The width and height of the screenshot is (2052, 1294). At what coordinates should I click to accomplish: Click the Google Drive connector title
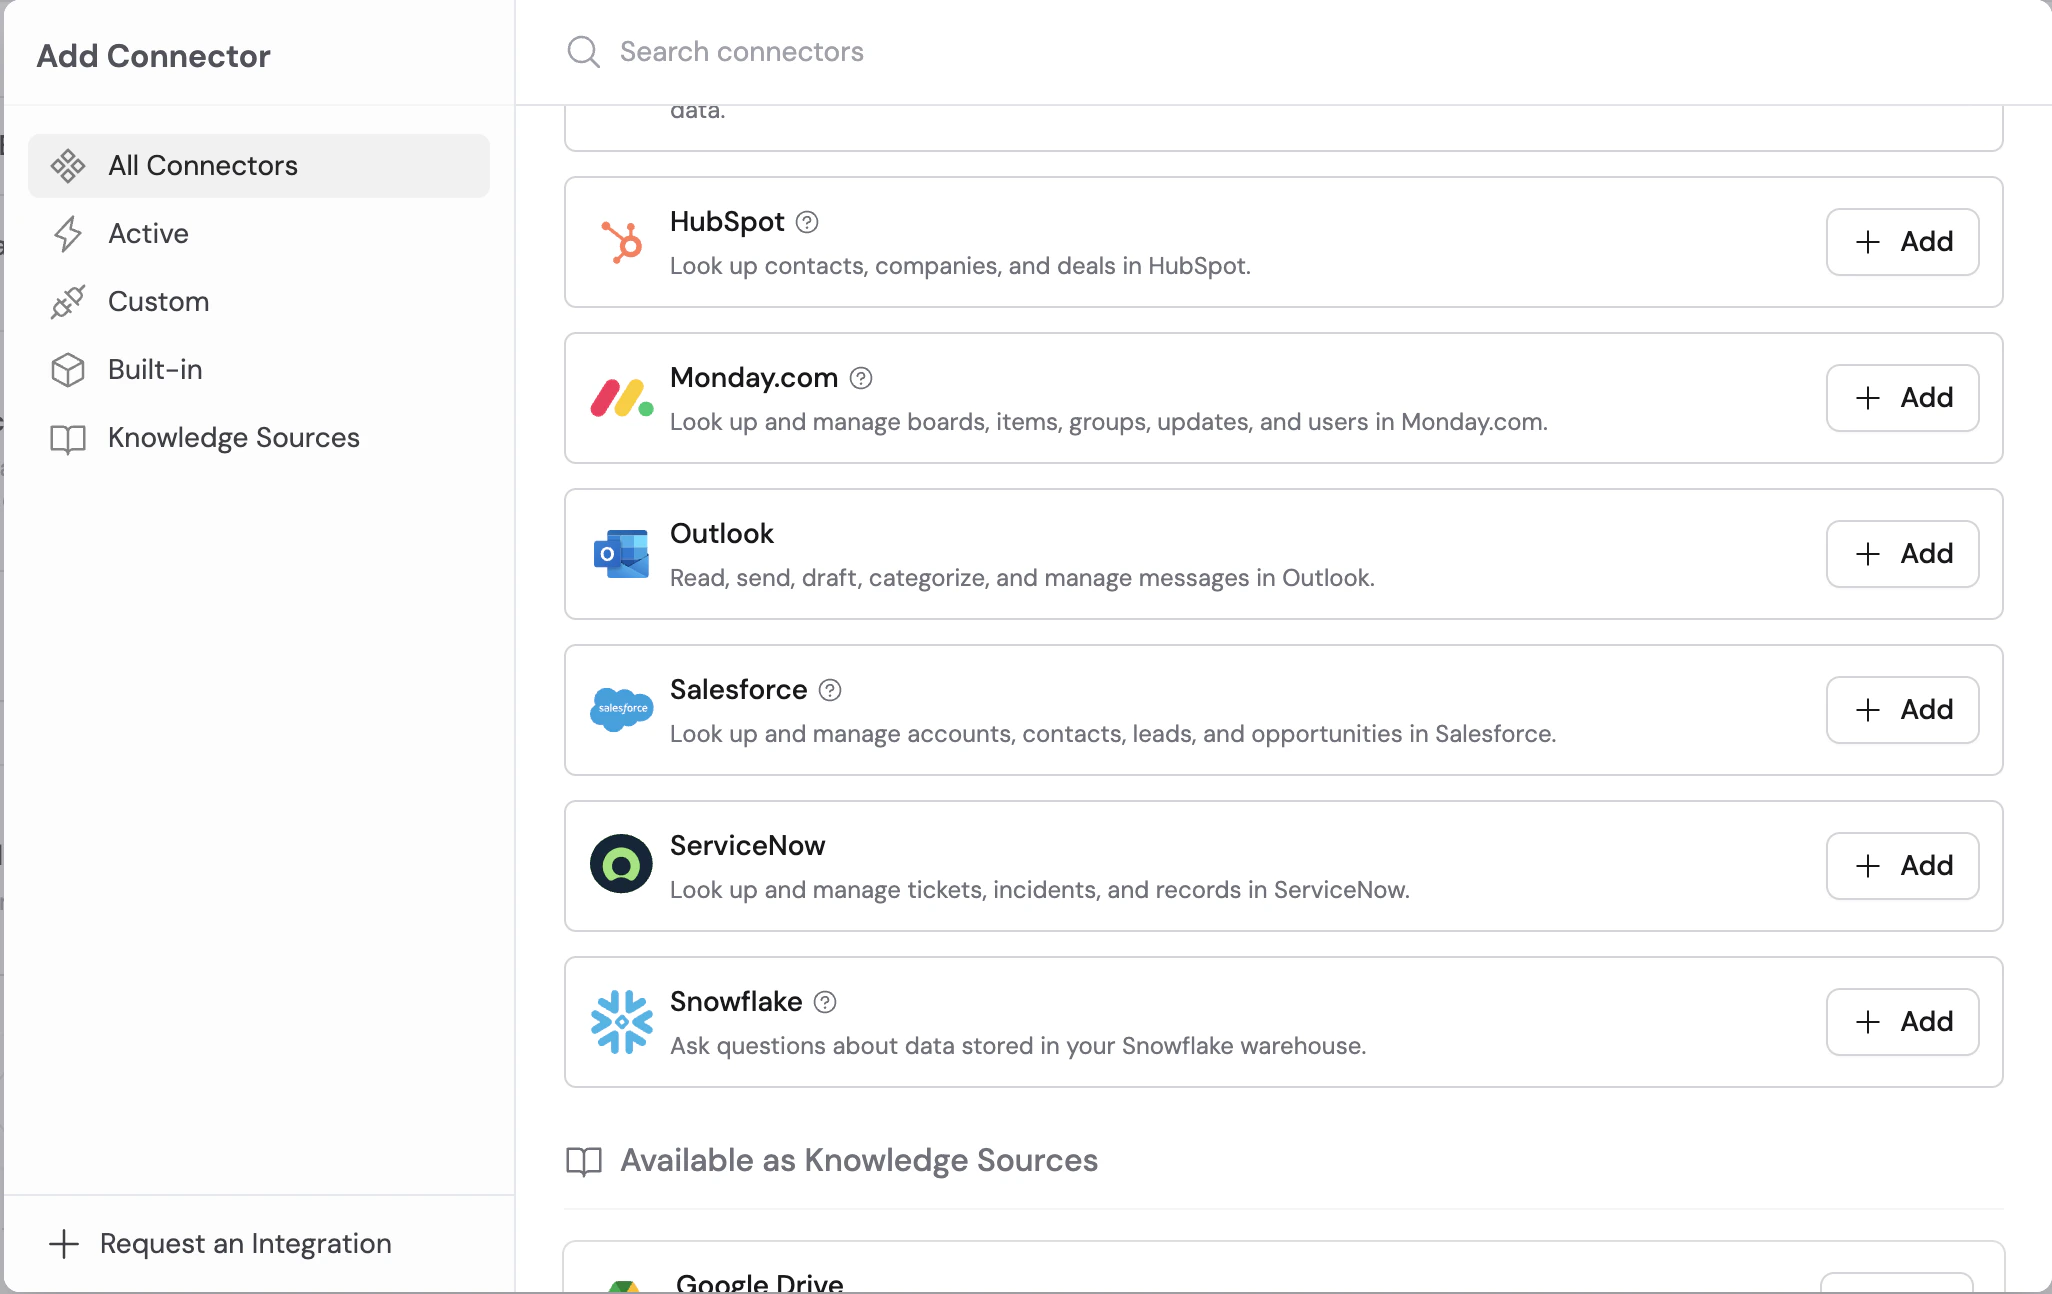coord(760,1282)
